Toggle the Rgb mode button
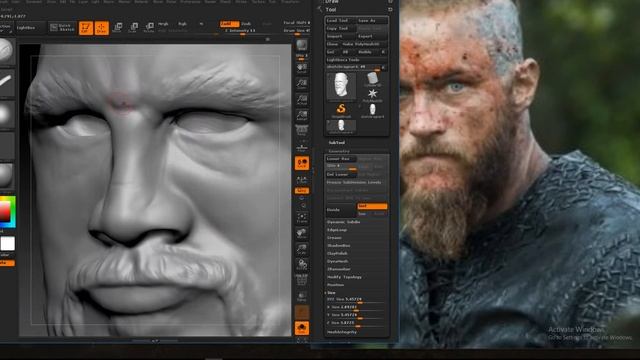The width and height of the screenshot is (640, 360). pyautogui.click(x=182, y=24)
